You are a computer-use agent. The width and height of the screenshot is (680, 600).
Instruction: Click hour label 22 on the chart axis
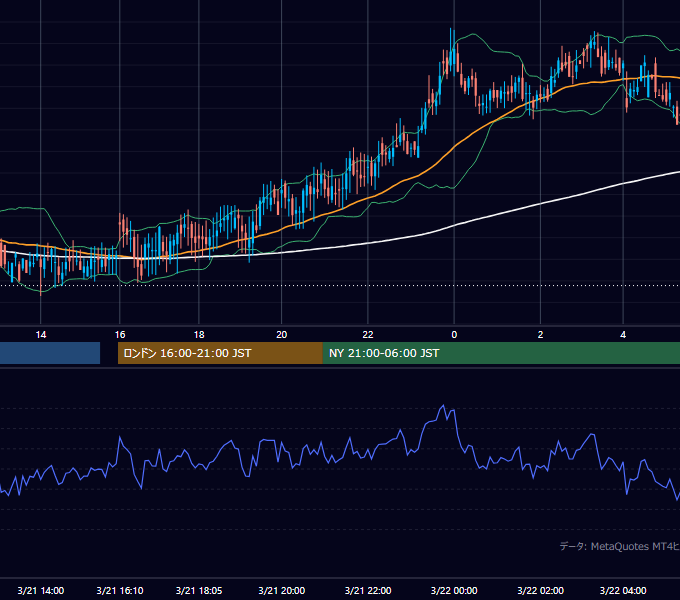coord(368,335)
